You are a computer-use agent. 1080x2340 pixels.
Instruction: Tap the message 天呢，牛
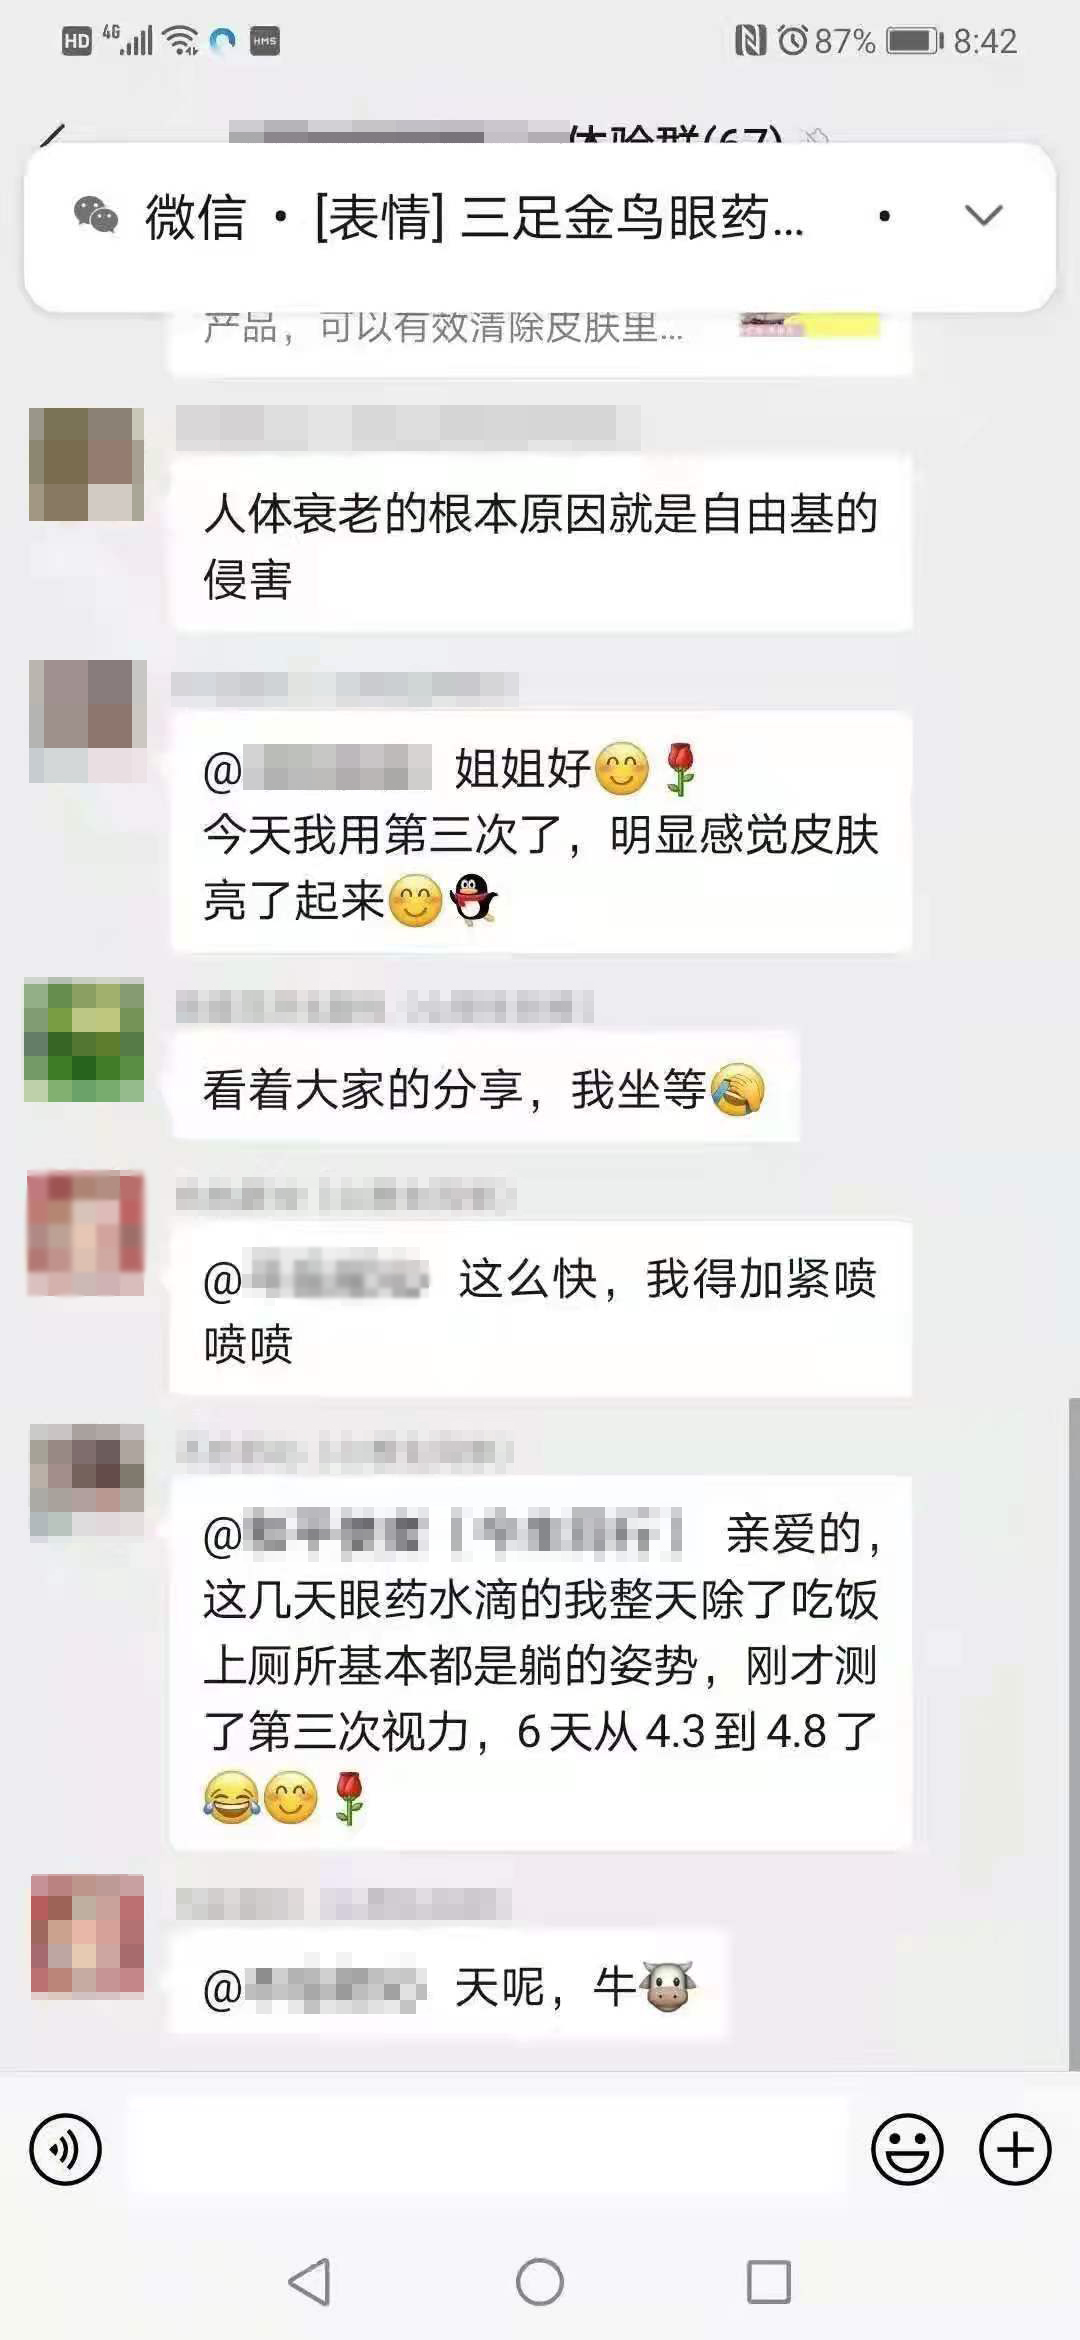click(x=450, y=1988)
